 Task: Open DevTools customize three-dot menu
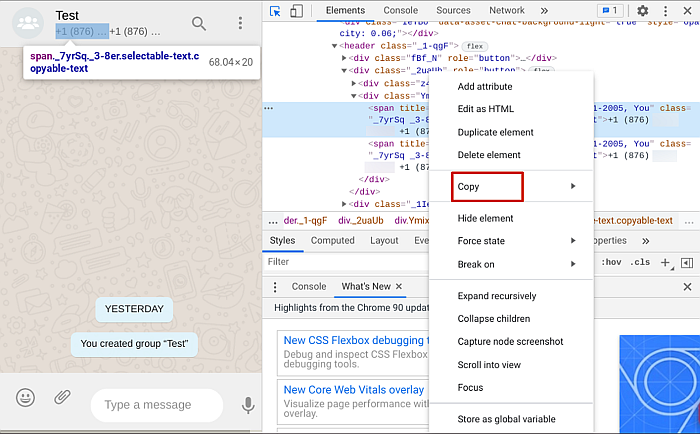[665, 11]
